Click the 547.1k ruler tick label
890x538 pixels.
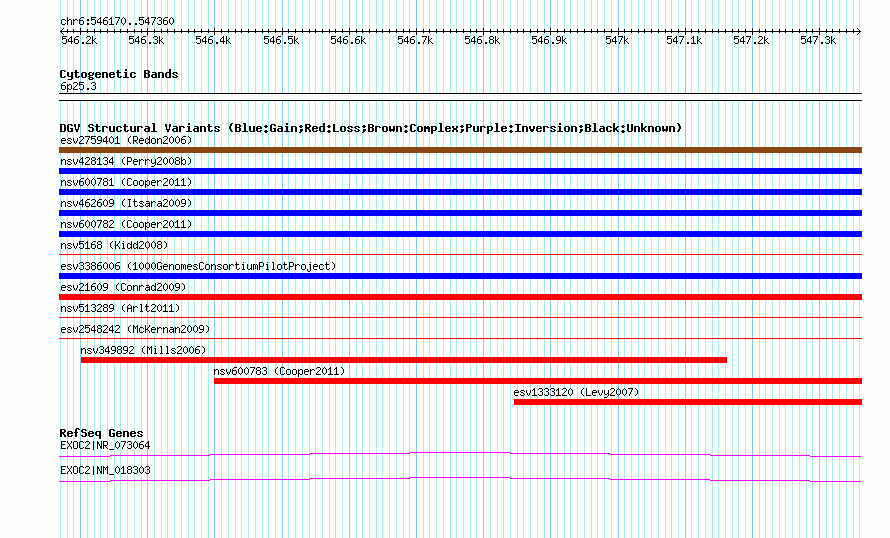(684, 40)
